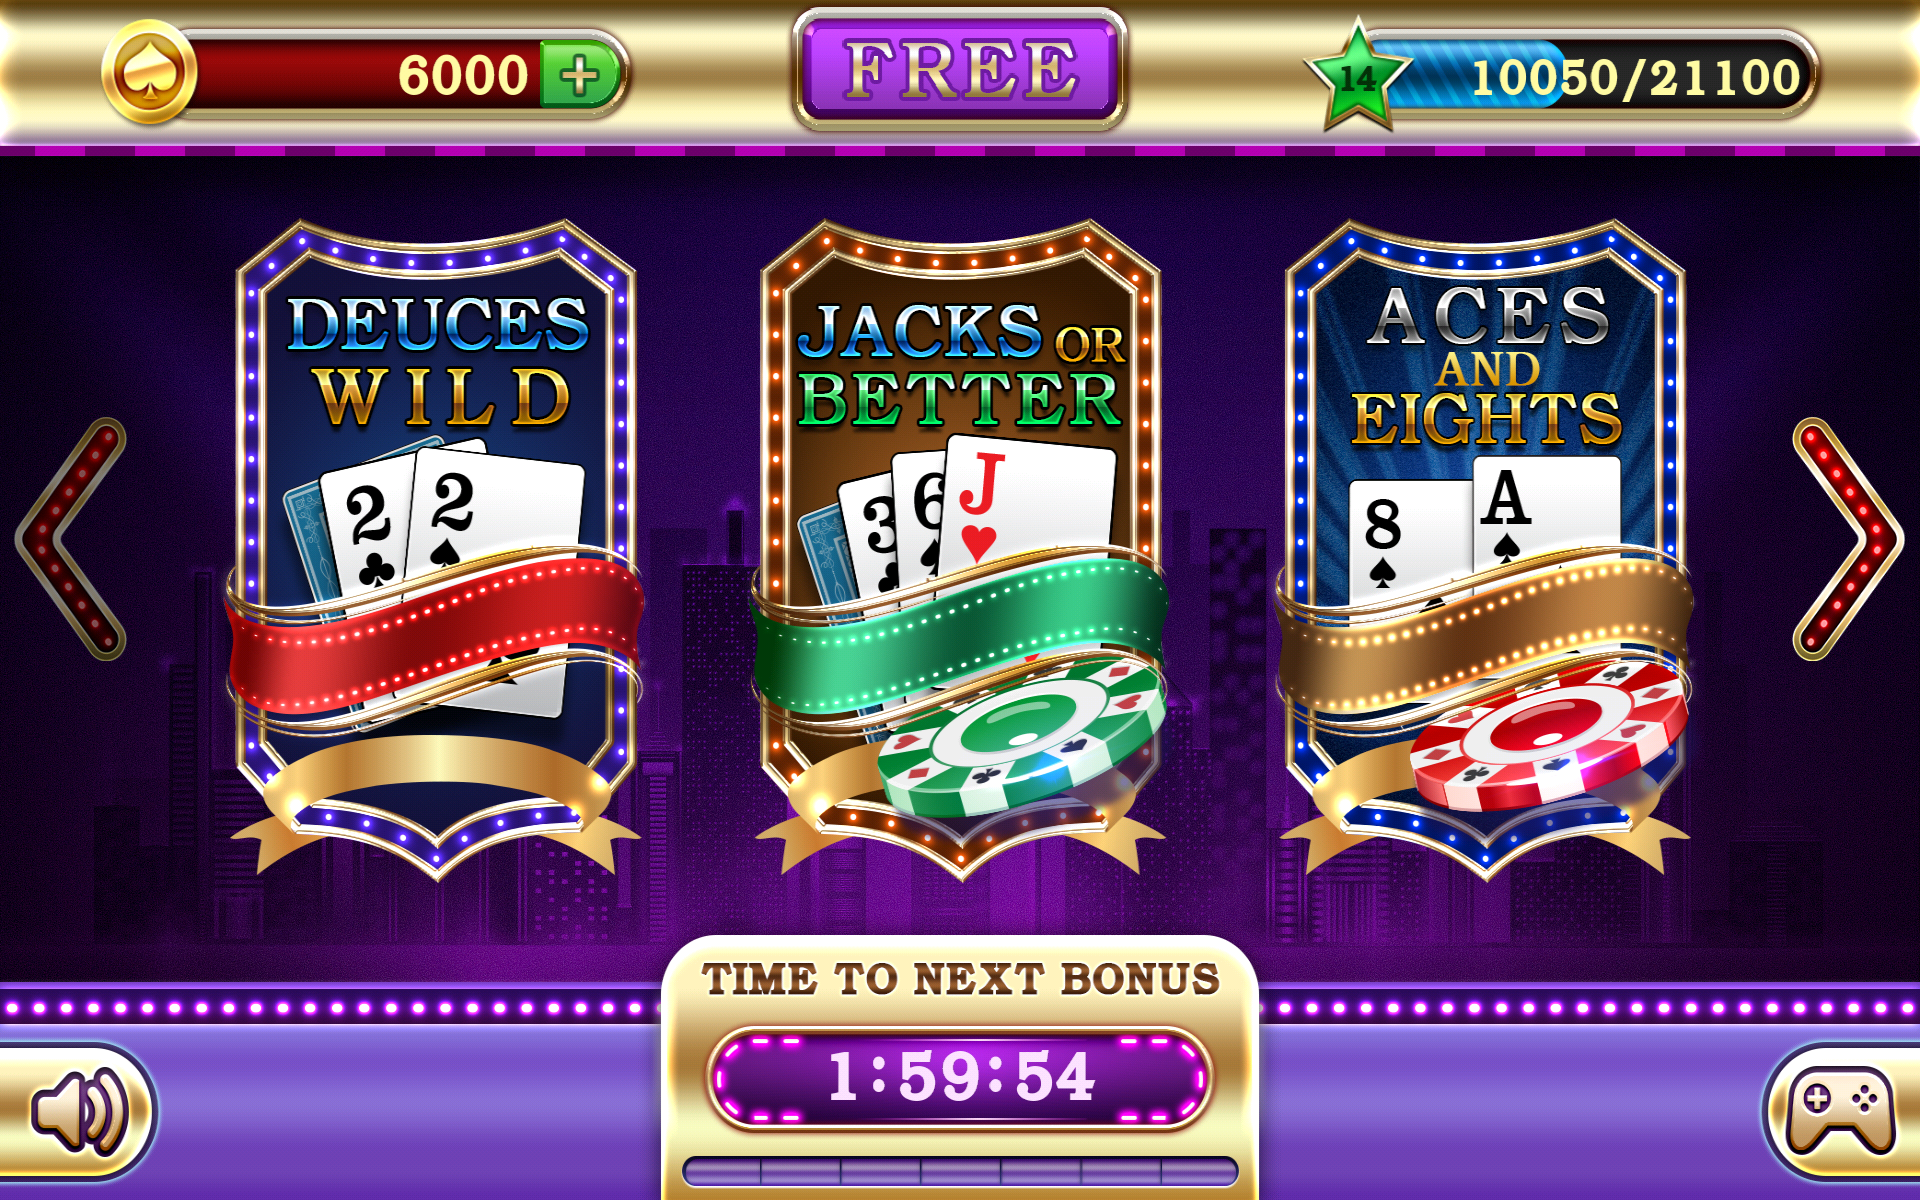
Task: Show previous games with left chevron arrow
Action: (x=72, y=538)
